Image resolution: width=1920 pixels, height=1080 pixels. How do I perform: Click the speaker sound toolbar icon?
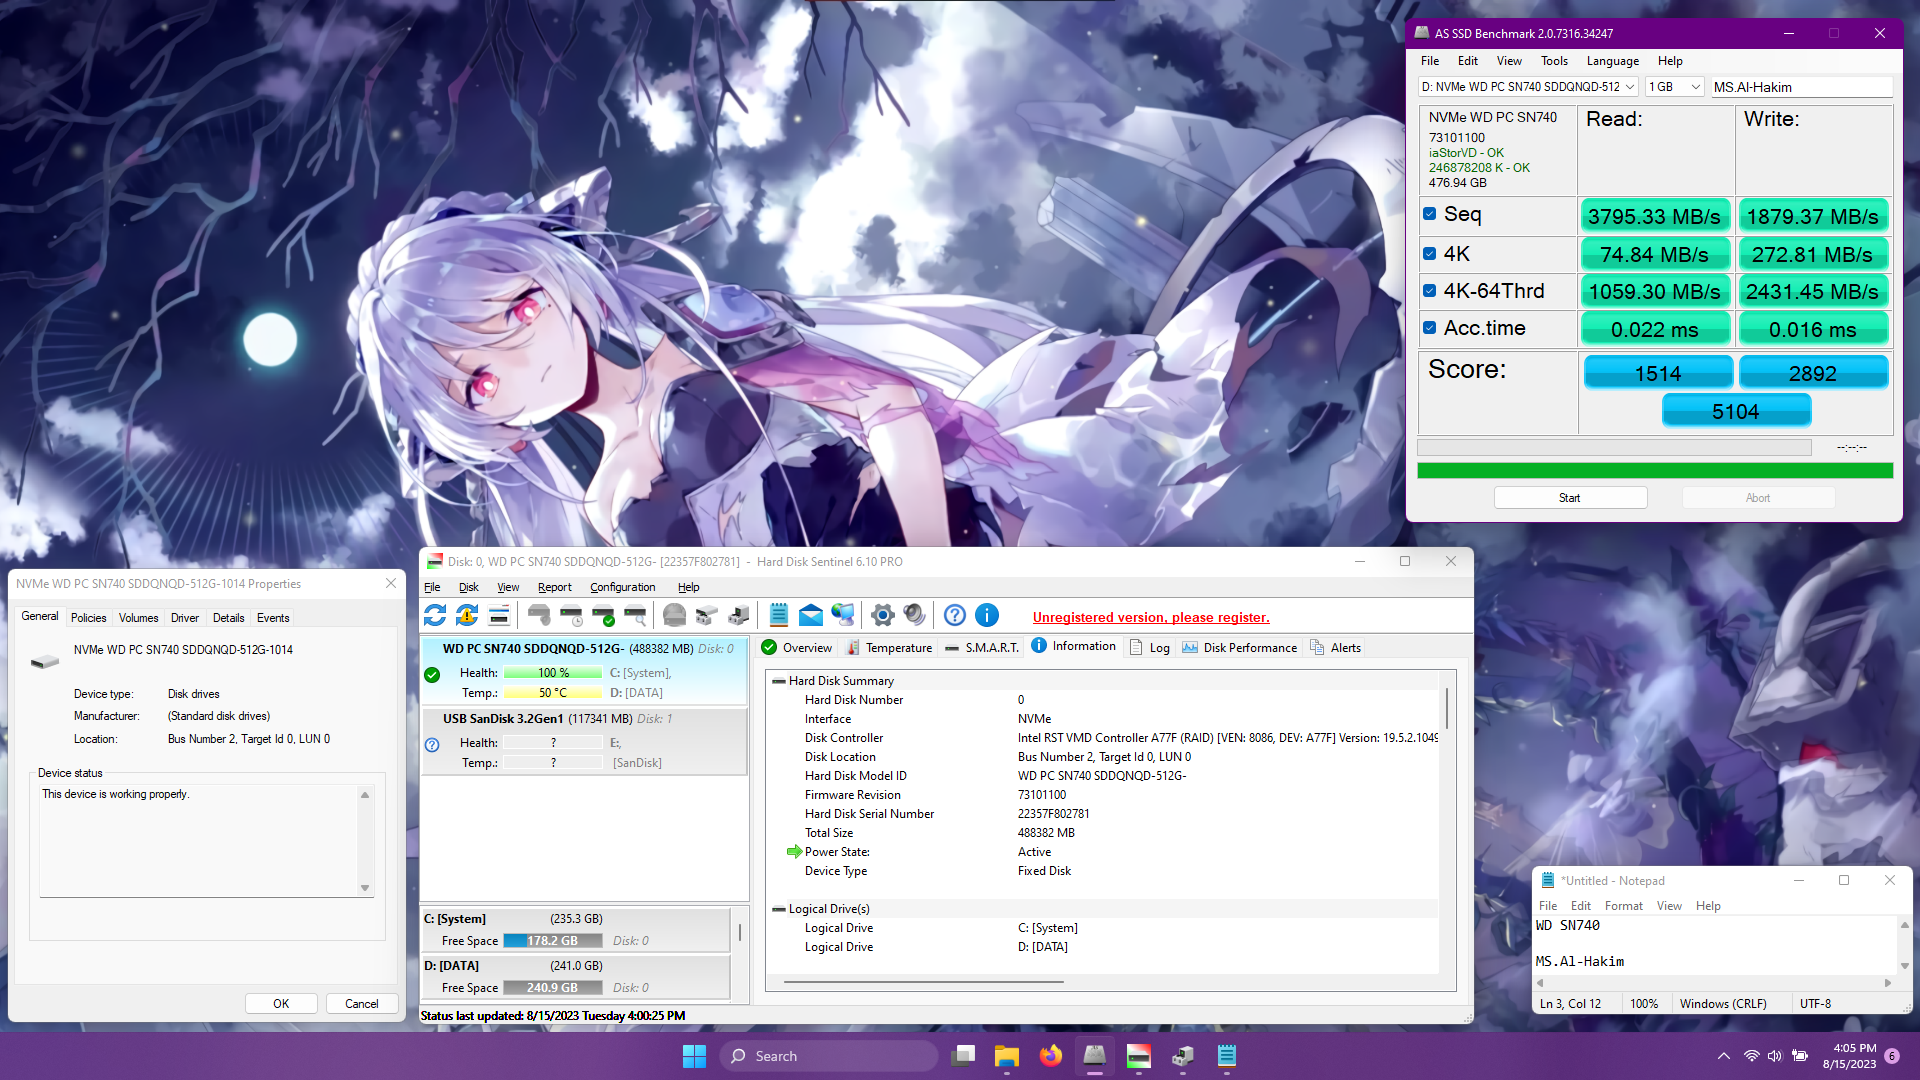[x=914, y=615]
